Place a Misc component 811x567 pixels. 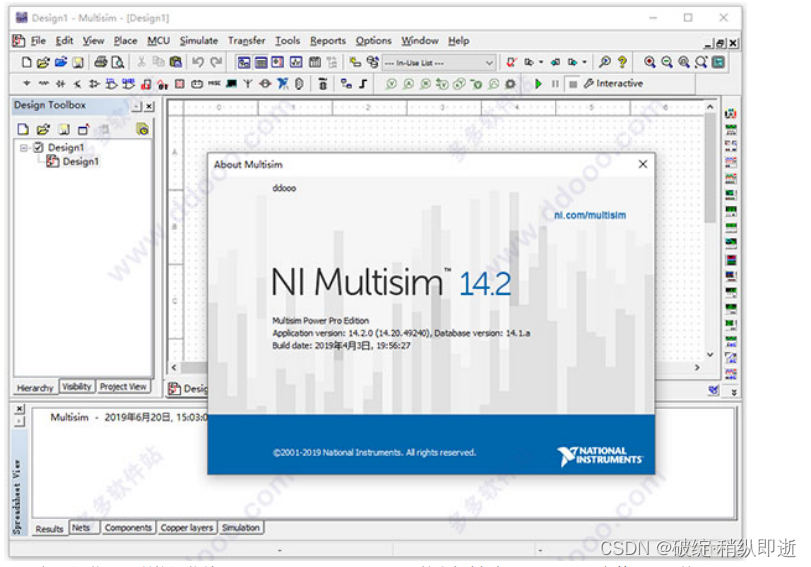point(214,83)
